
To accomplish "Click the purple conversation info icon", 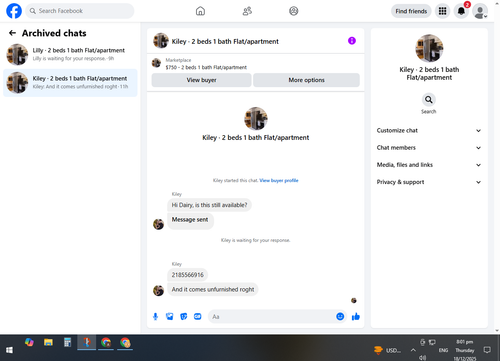I will [352, 41].
